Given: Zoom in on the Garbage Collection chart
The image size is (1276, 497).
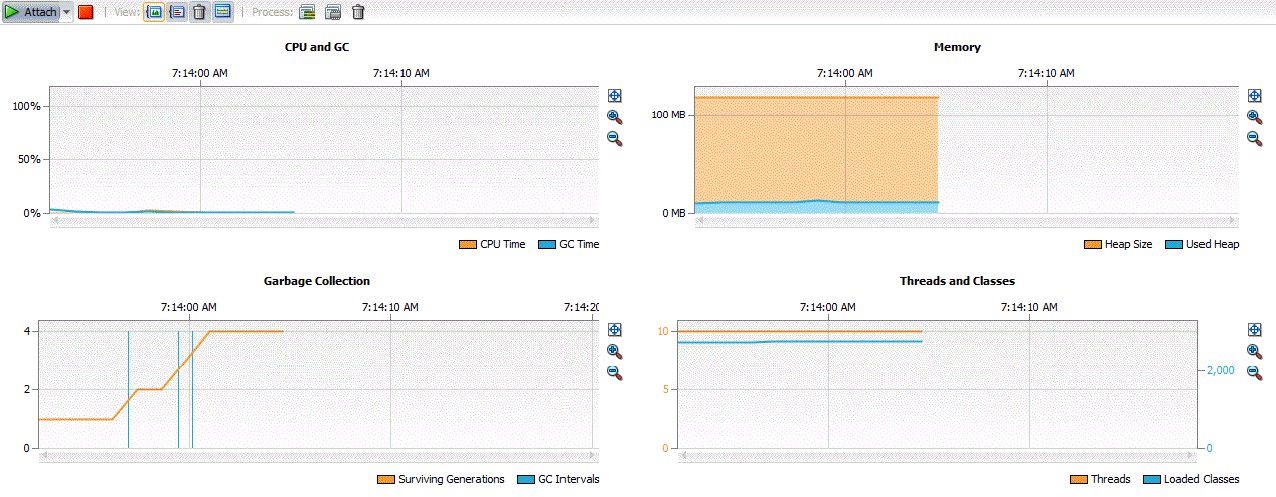Looking at the screenshot, I should coord(614,351).
